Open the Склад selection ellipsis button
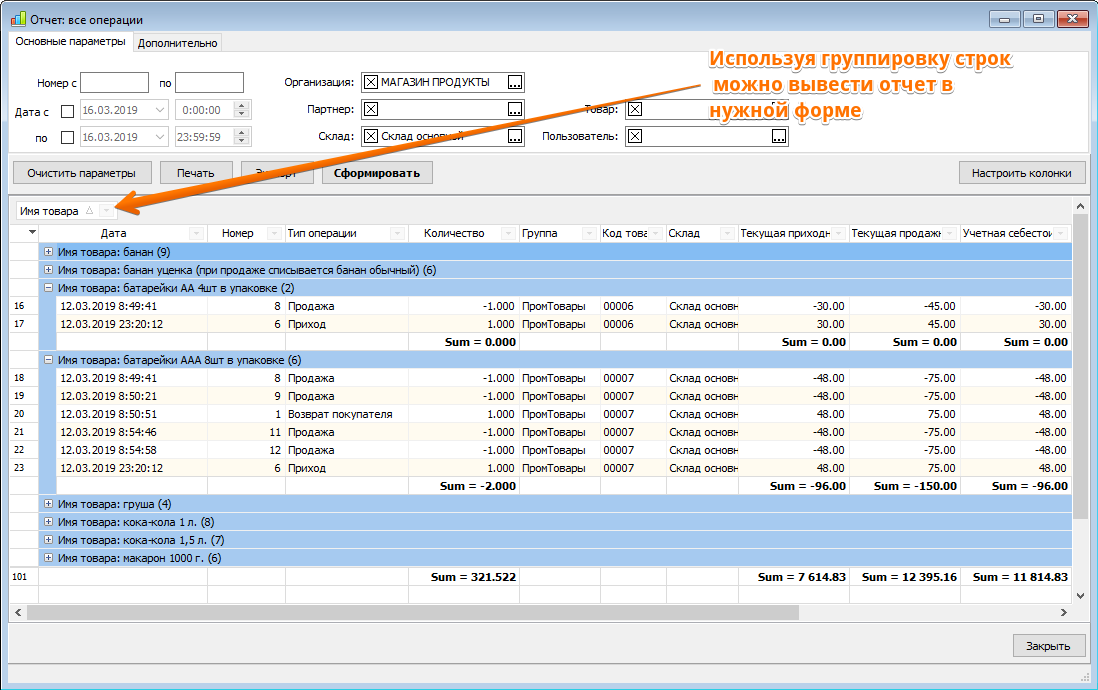This screenshot has height=690, width=1098. click(515, 137)
